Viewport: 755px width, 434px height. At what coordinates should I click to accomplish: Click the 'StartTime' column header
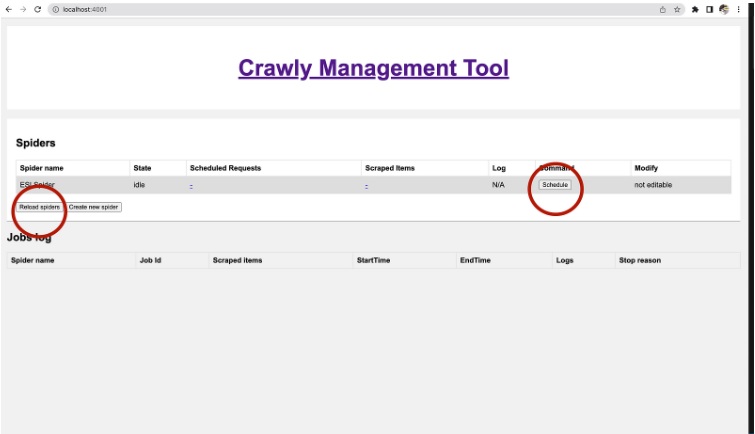coord(373,260)
